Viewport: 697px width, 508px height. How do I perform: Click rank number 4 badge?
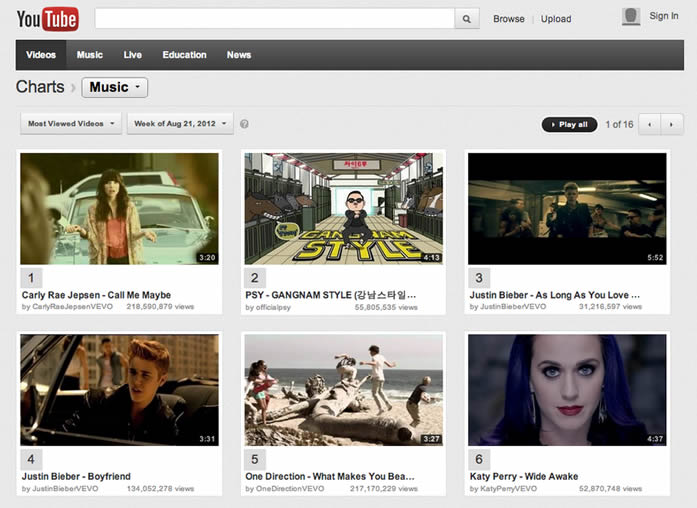pos(31,459)
